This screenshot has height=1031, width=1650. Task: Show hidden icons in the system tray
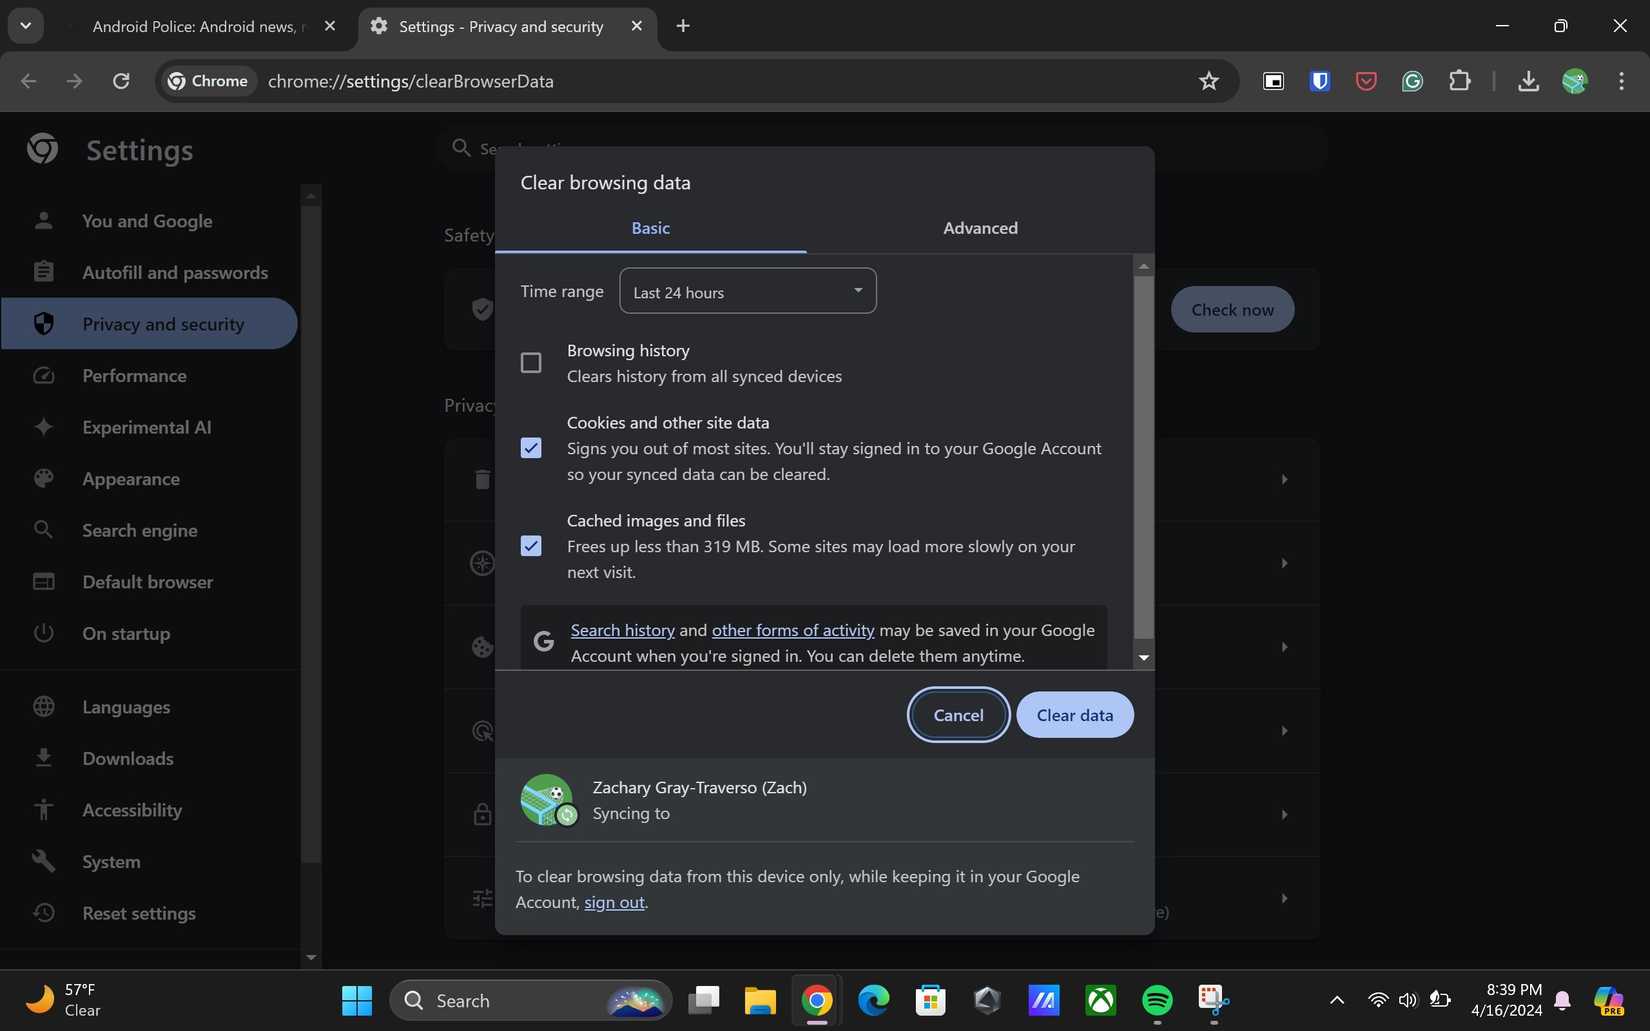coord(1335,999)
